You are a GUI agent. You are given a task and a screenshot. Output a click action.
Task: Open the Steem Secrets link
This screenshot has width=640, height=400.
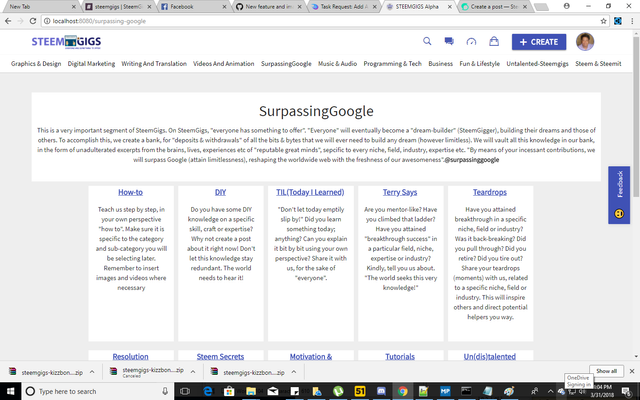(x=220, y=356)
